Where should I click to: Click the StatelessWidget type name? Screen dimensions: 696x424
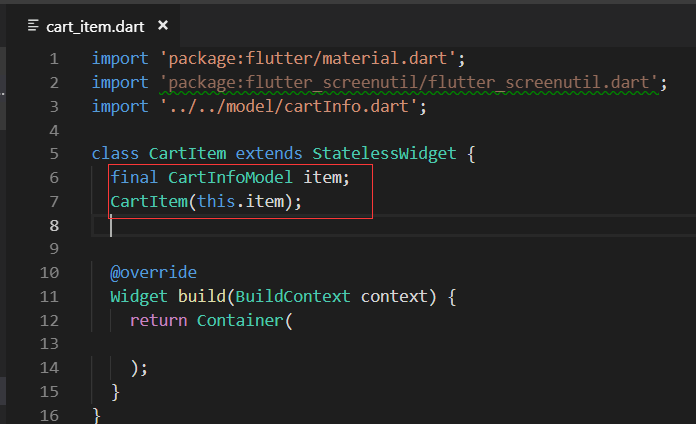(x=384, y=154)
